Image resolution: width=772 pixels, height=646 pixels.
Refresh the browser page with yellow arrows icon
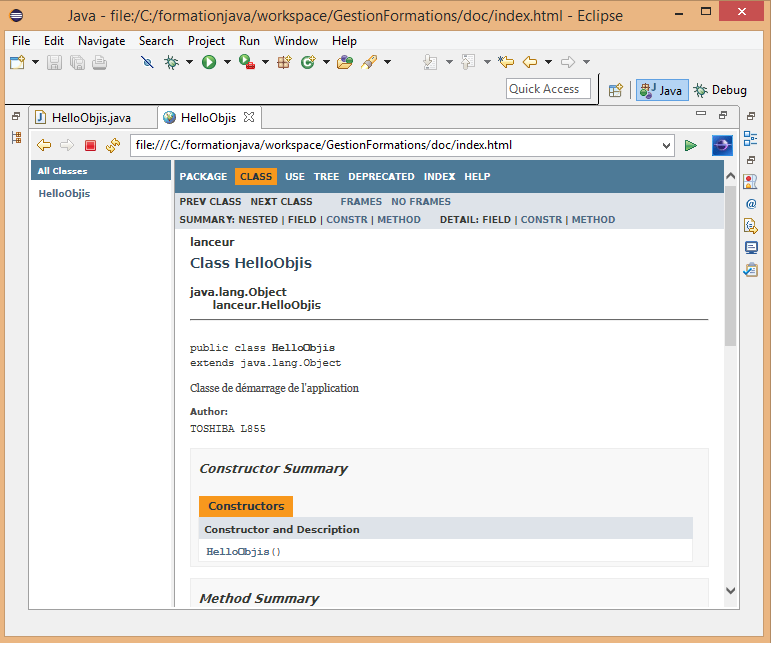[x=112, y=145]
